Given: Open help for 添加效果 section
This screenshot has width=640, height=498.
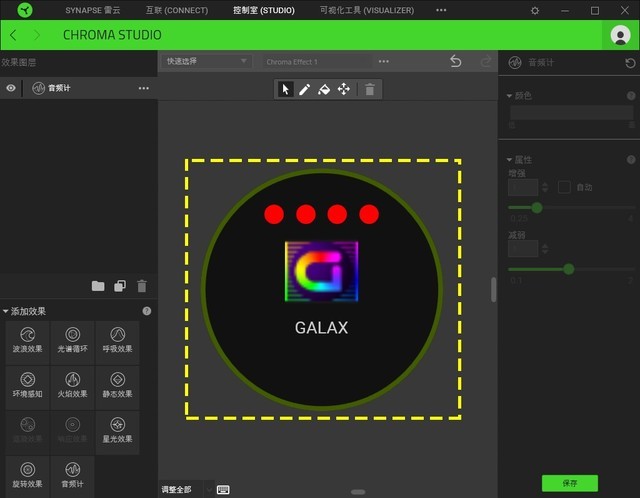Looking at the screenshot, I should (147, 311).
